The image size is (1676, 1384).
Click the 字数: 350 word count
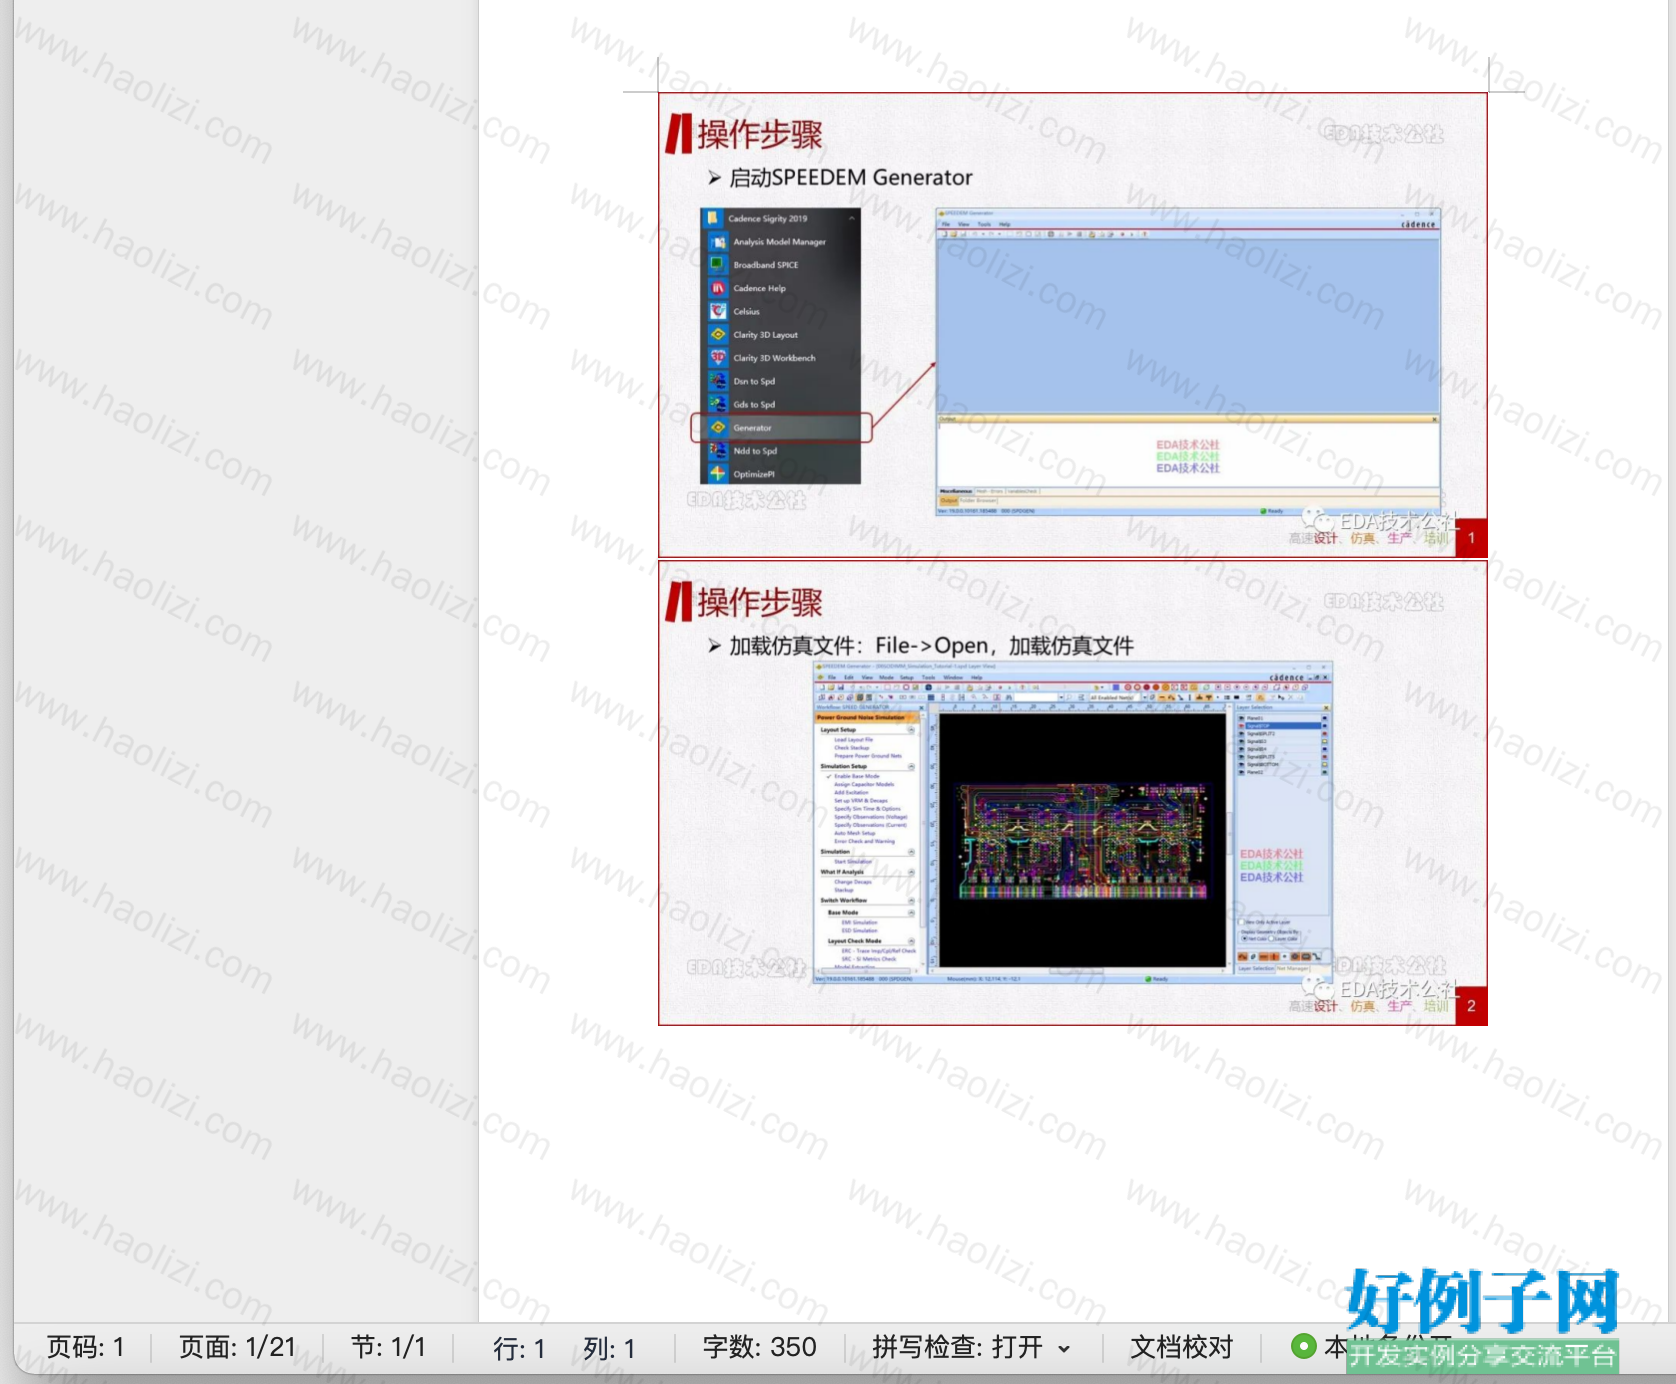[x=759, y=1347]
